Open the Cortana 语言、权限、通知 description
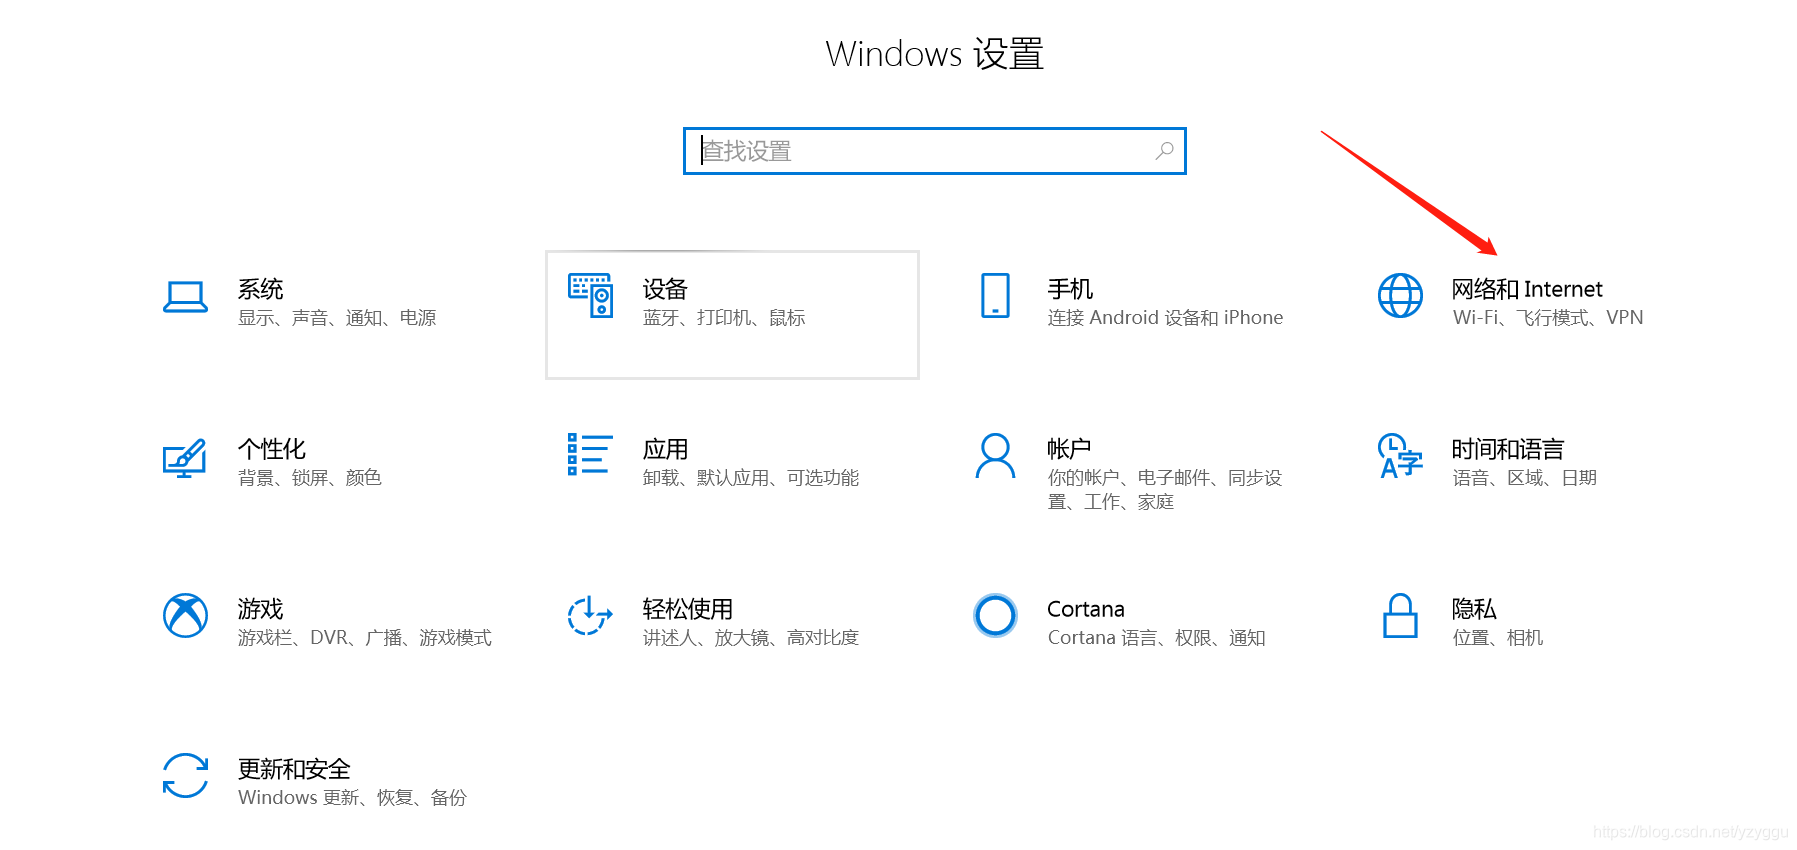This screenshot has width=1797, height=850. click(1157, 638)
